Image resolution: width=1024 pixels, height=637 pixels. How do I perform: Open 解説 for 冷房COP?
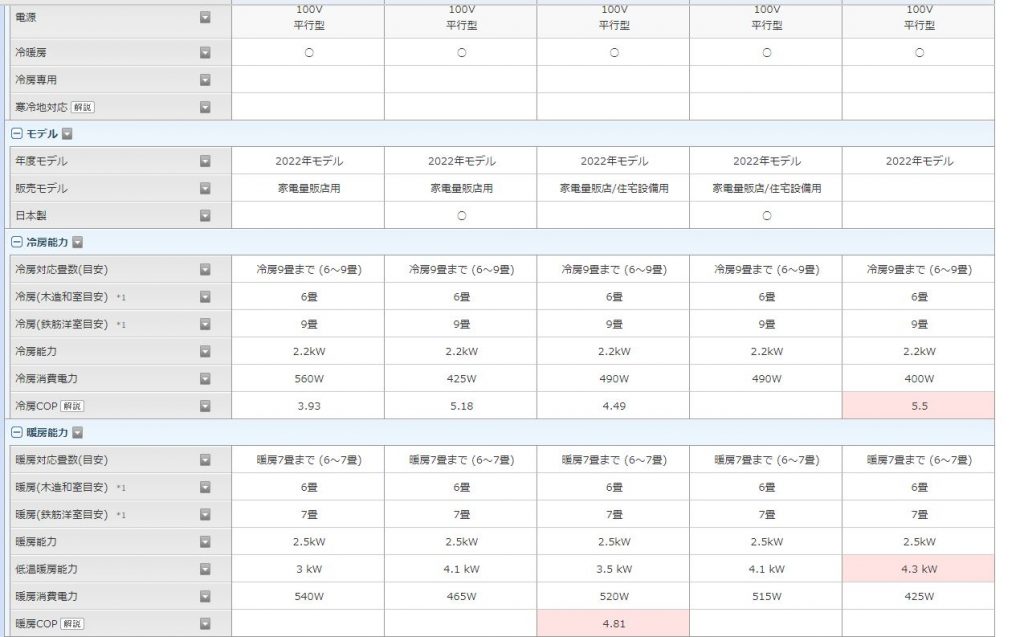click(72, 406)
